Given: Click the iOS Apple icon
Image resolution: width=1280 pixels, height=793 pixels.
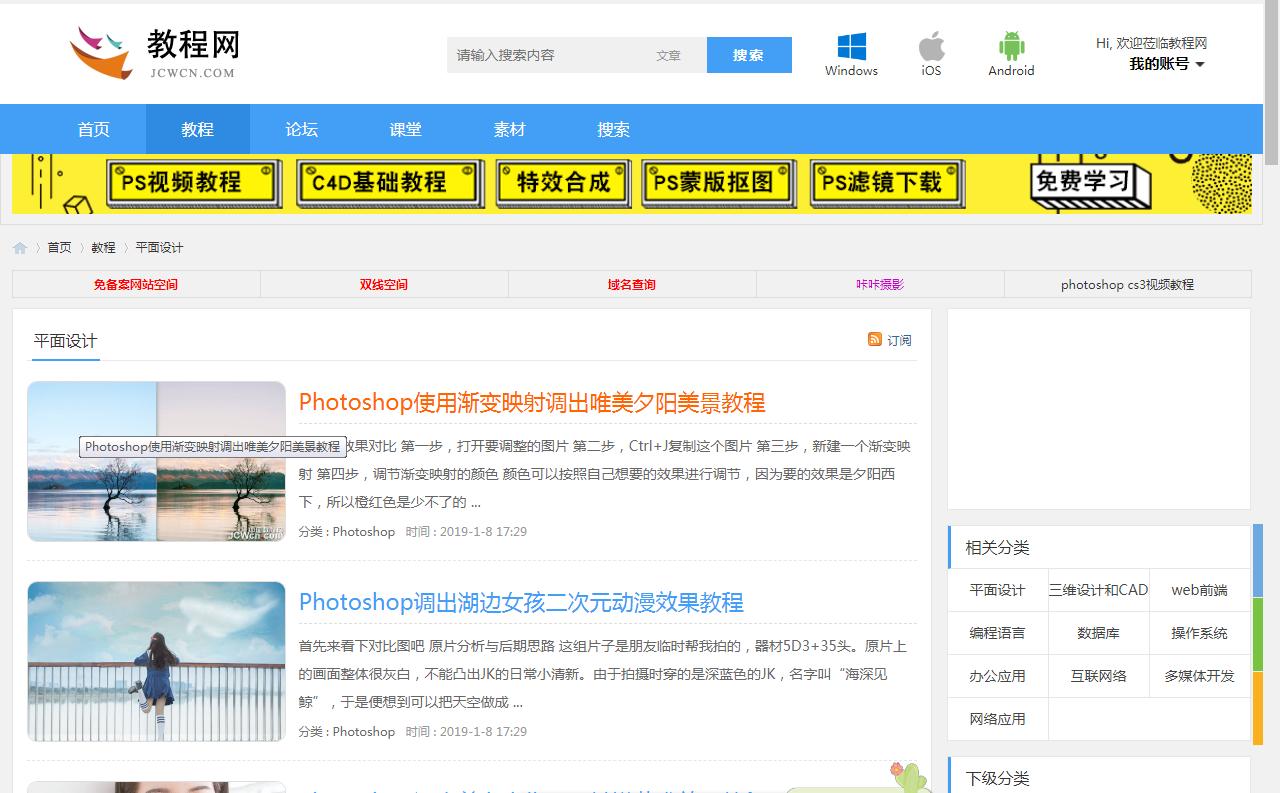Looking at the screenshot, I should [x=931, y=45].
